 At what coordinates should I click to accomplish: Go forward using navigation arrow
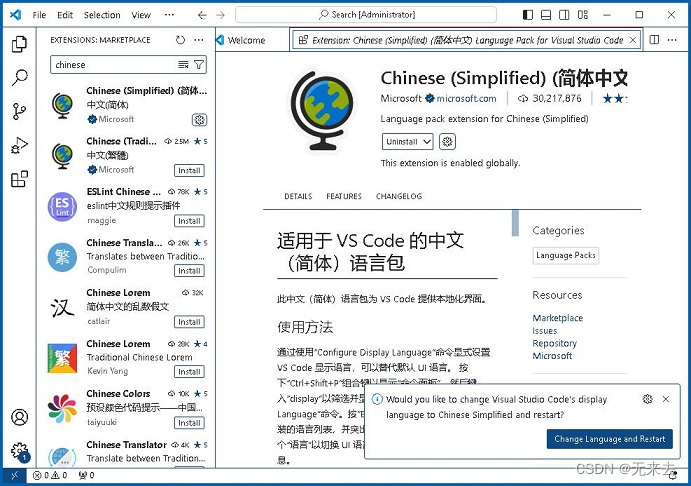(x=220, y=15)
